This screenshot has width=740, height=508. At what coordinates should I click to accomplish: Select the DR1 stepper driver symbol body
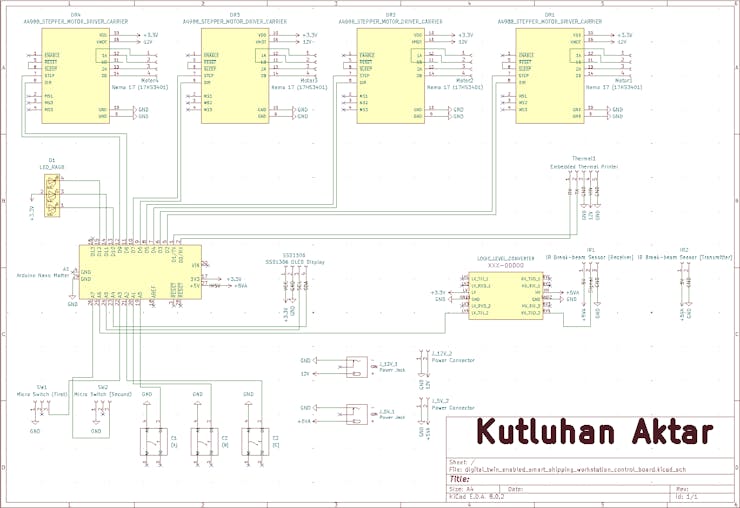(550, 76)
